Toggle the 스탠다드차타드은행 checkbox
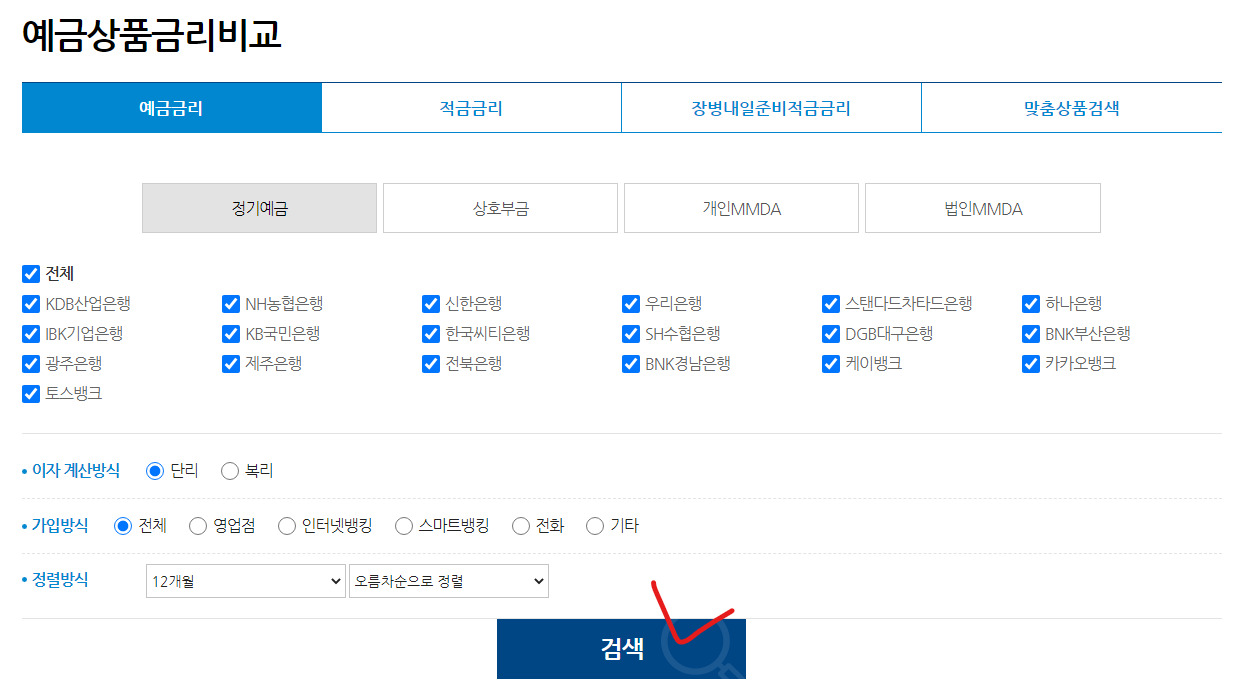 coord(831,304)
